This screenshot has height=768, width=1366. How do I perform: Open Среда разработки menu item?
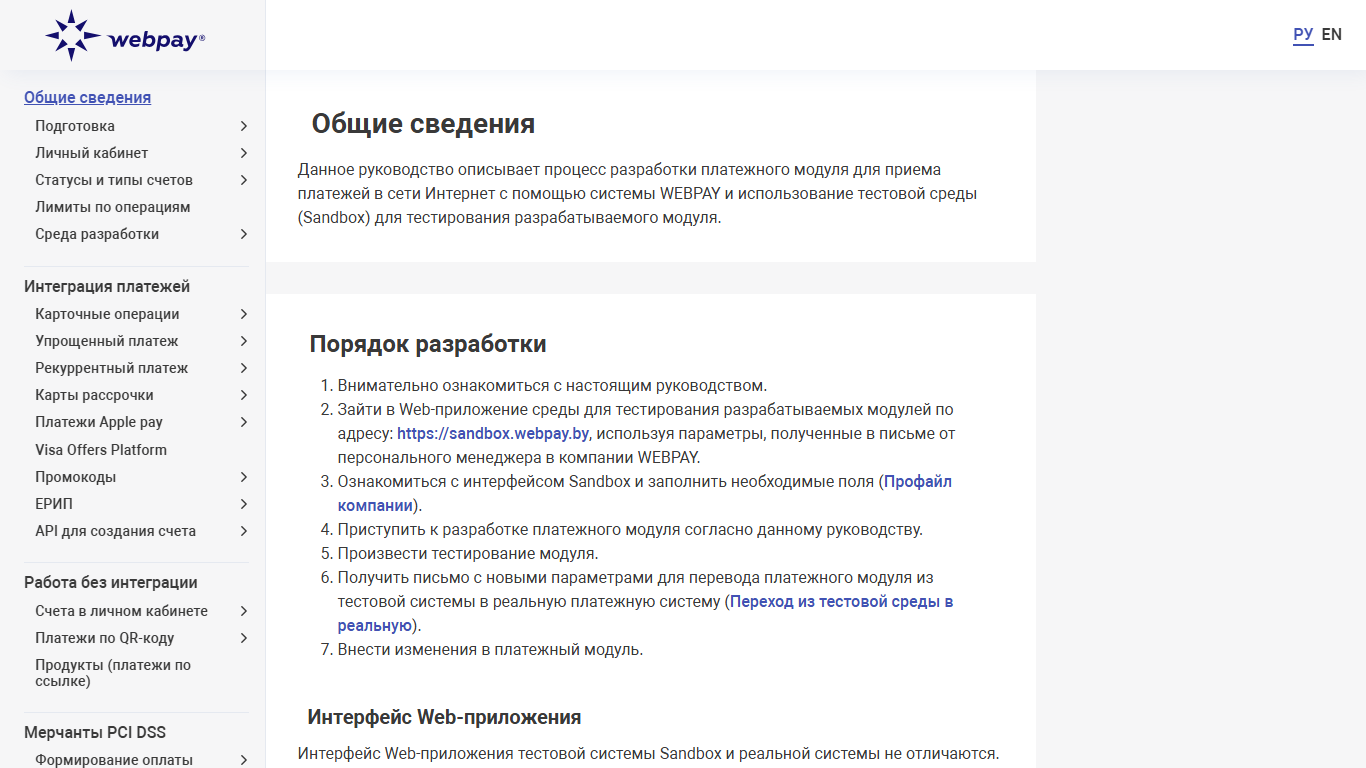(97, 234)
